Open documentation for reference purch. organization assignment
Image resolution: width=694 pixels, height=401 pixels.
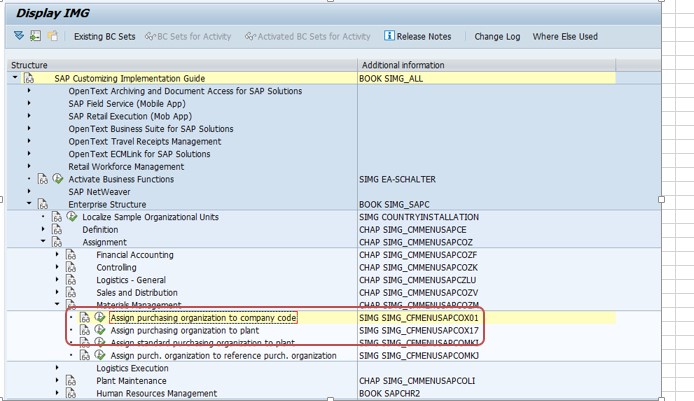click(85, 355)
